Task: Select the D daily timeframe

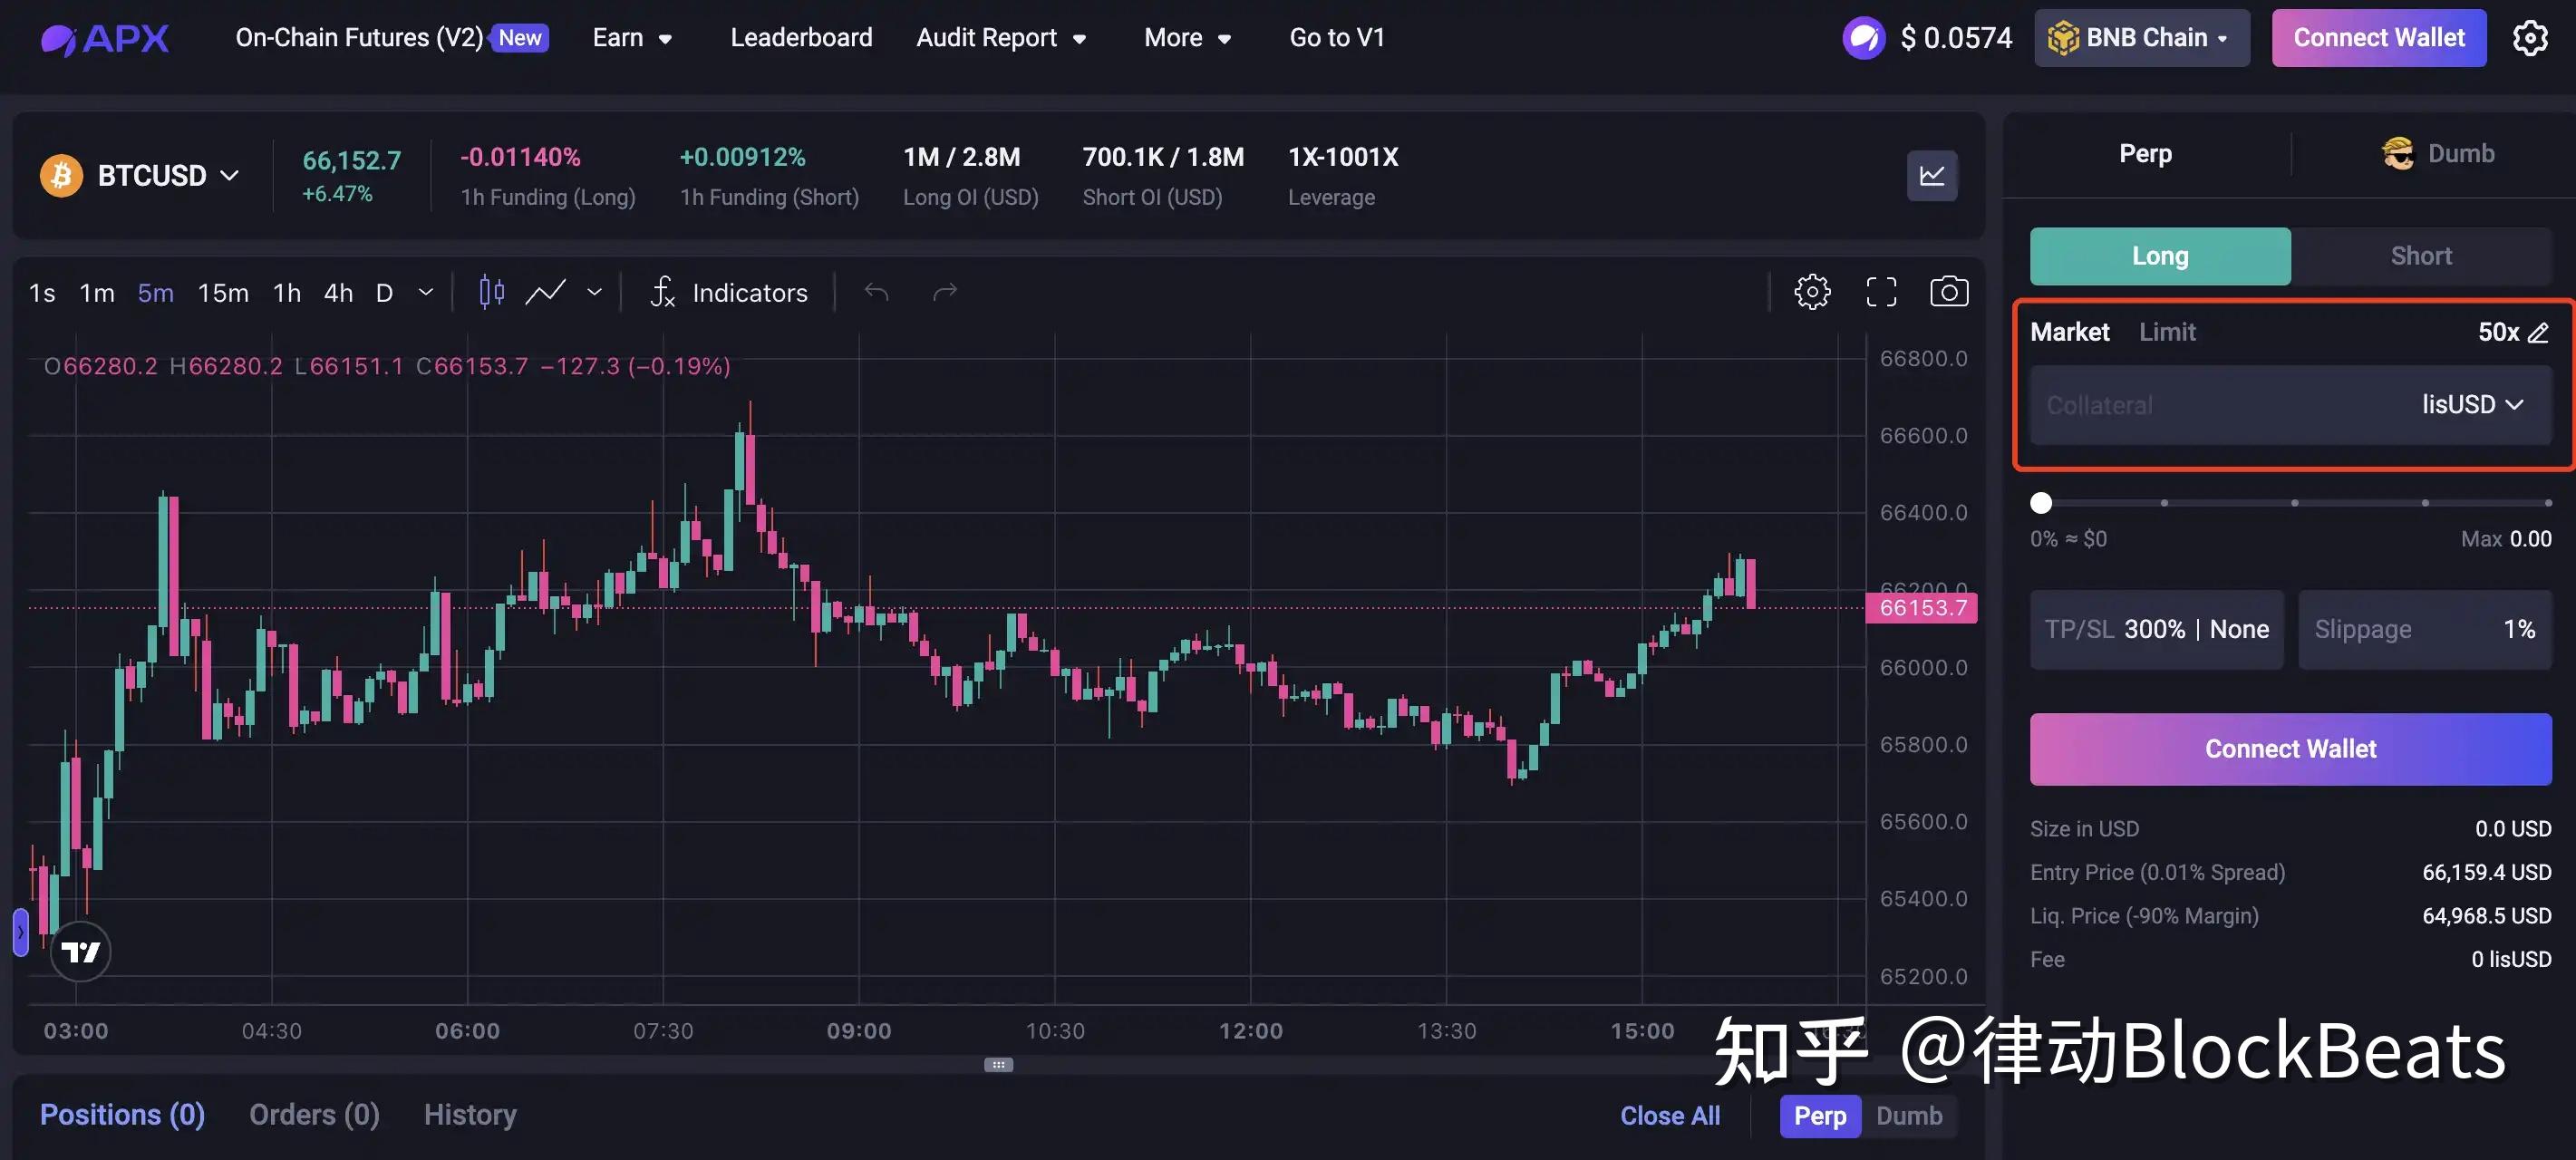Action: [x=384, y=293]
